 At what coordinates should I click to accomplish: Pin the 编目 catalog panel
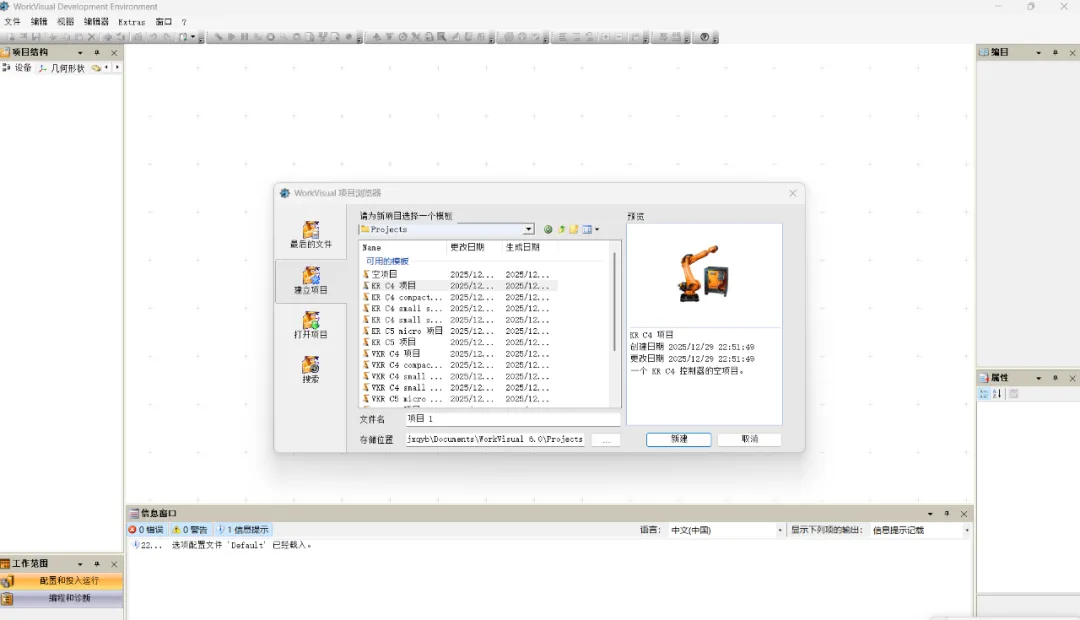tap(1055, 52)
